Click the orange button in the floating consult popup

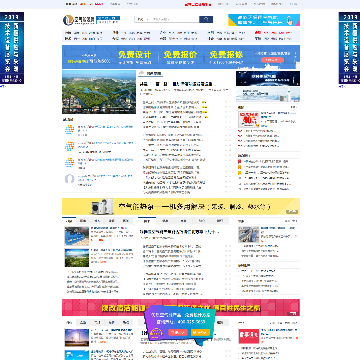[200, 332]
